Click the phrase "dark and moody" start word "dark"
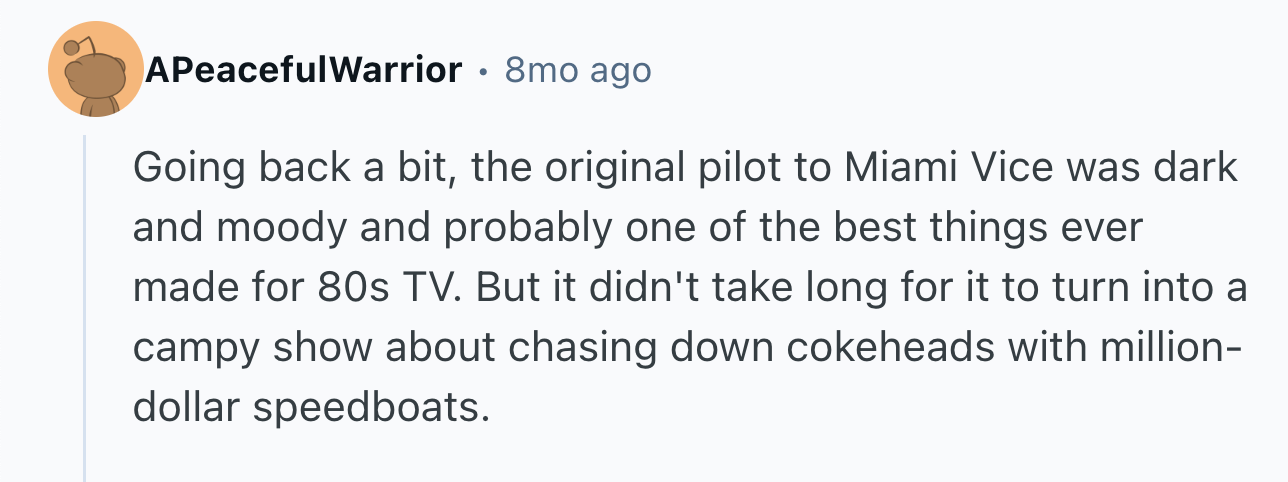This screenshot has width=1288, height=482. (1199, 169)
